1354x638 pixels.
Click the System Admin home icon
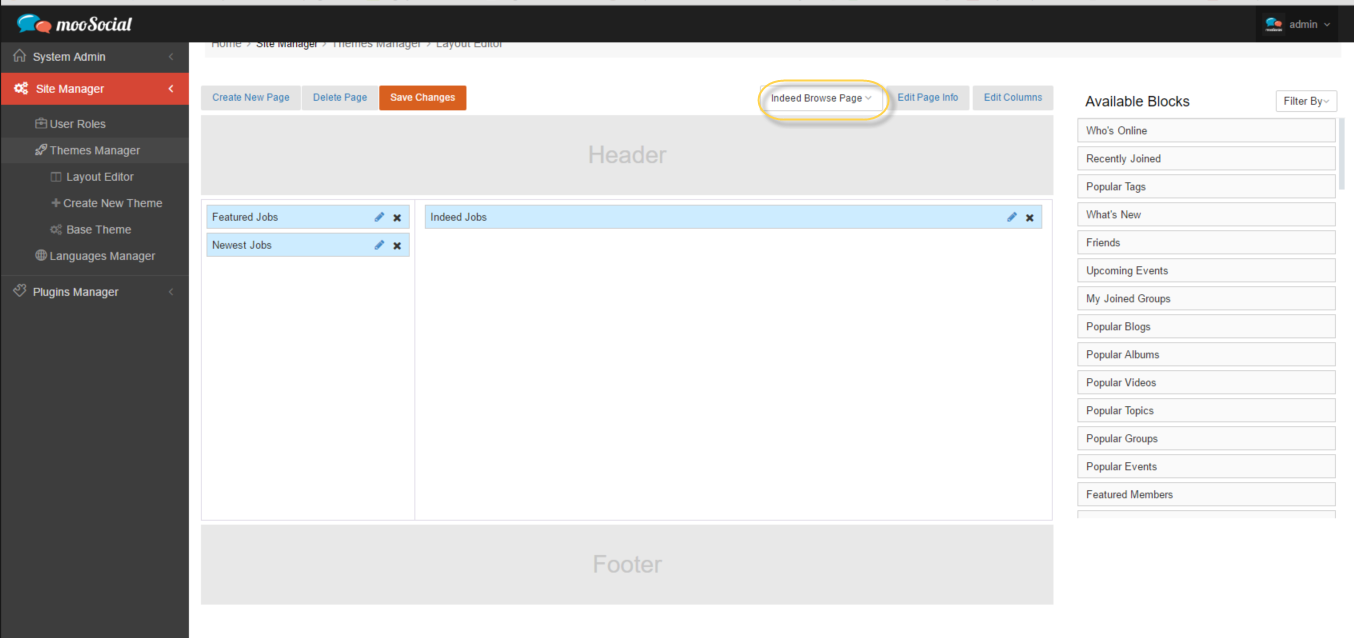click(20, 57)
